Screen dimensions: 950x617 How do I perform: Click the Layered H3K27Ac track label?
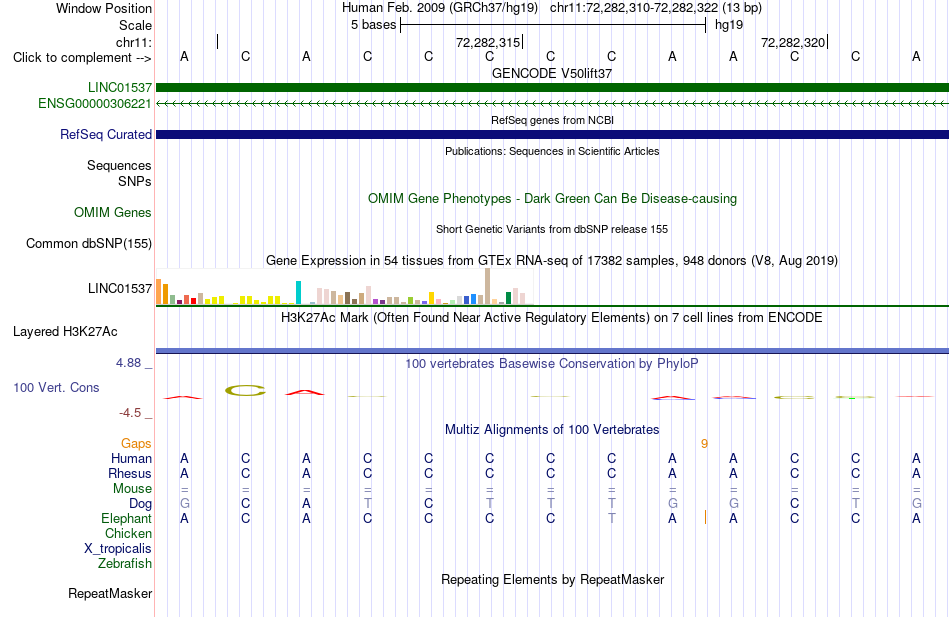(x=65, y=332)
